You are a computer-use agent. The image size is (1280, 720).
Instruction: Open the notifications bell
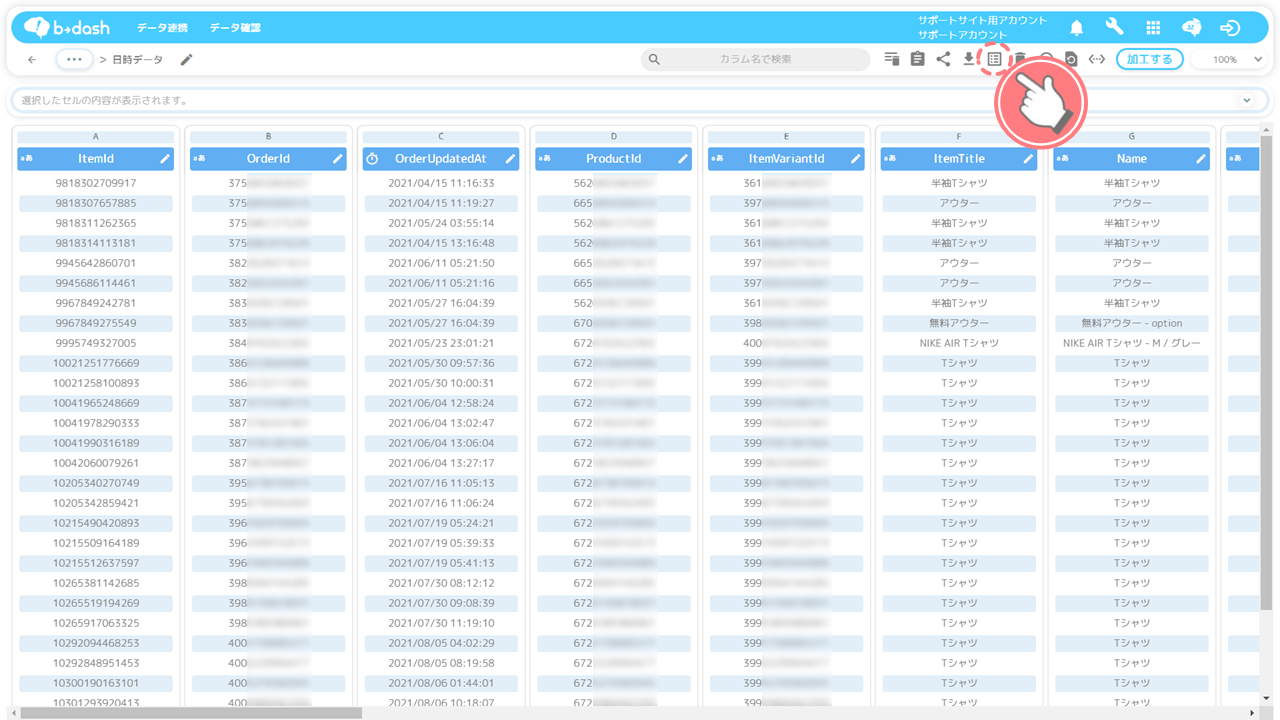point(1076,28)
